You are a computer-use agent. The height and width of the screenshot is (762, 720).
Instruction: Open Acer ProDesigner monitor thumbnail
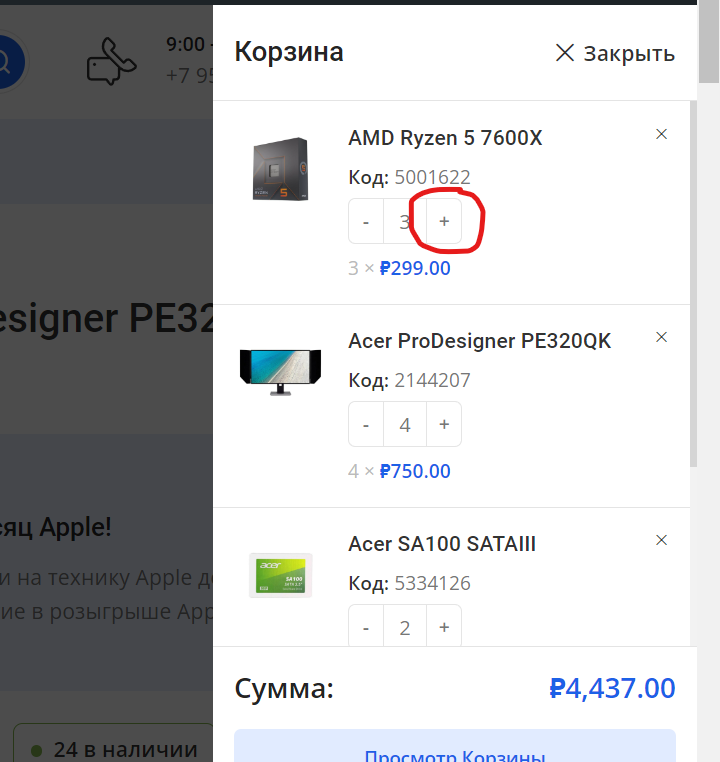(x=280, y=372)
